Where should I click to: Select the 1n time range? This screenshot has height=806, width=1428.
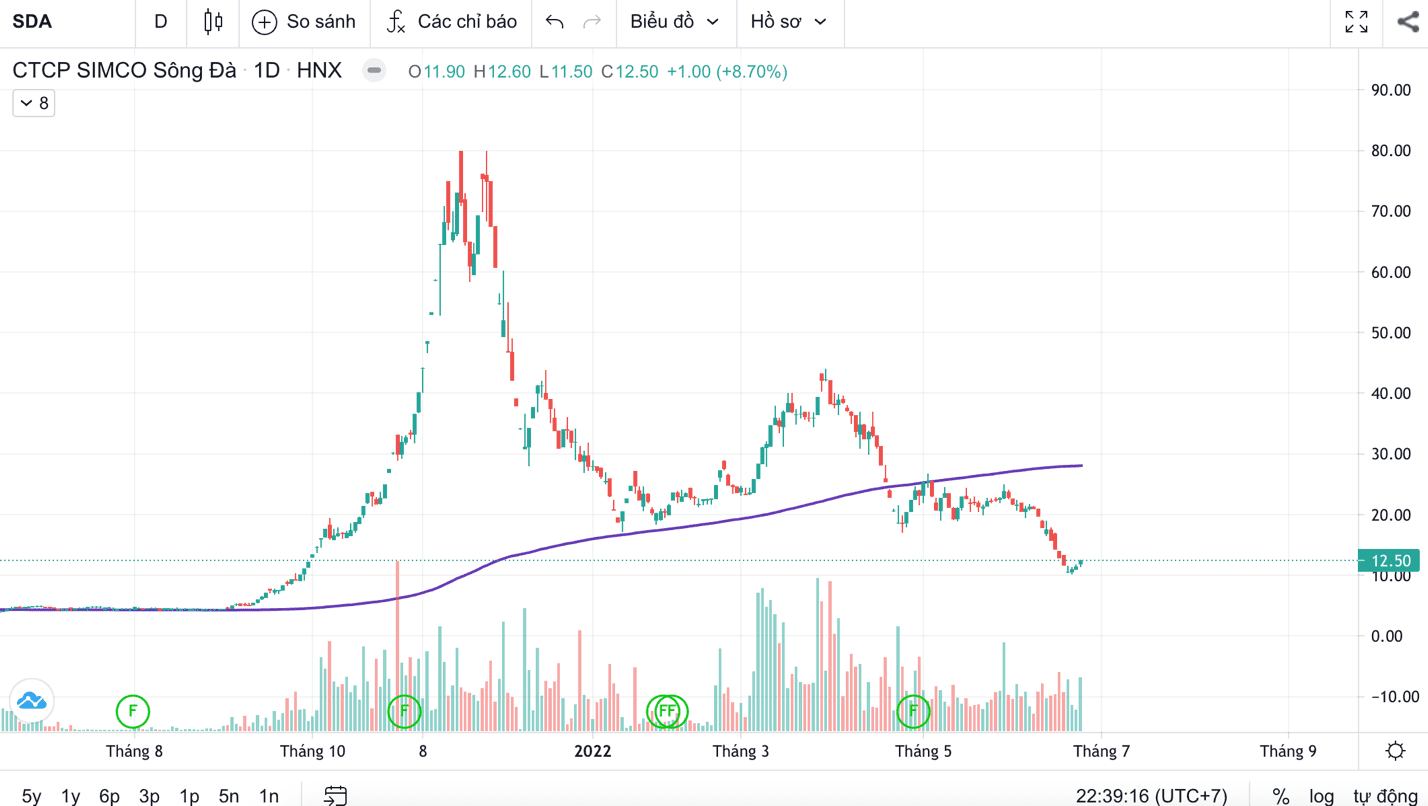coord(269,796)
